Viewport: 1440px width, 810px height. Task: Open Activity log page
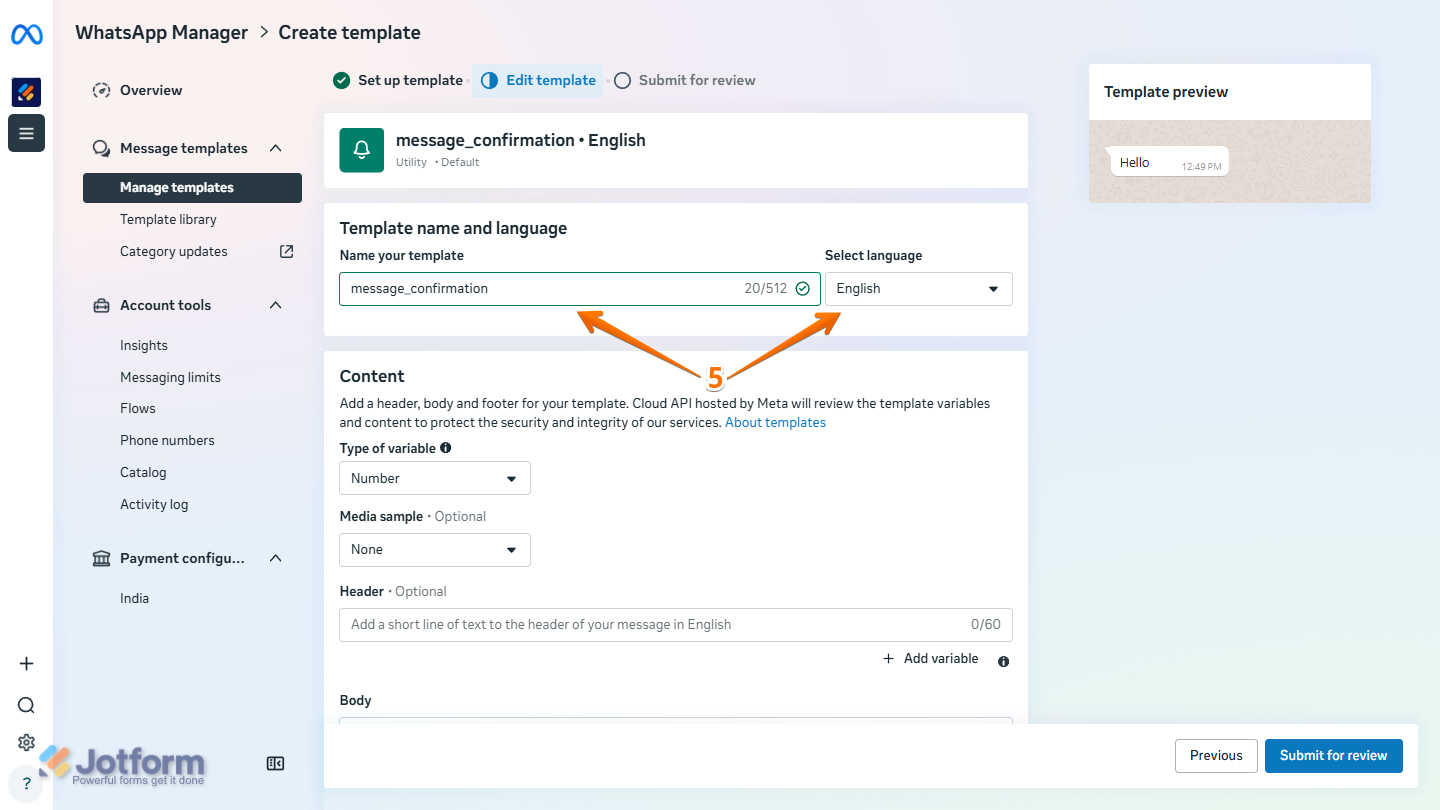coord(154,504)
